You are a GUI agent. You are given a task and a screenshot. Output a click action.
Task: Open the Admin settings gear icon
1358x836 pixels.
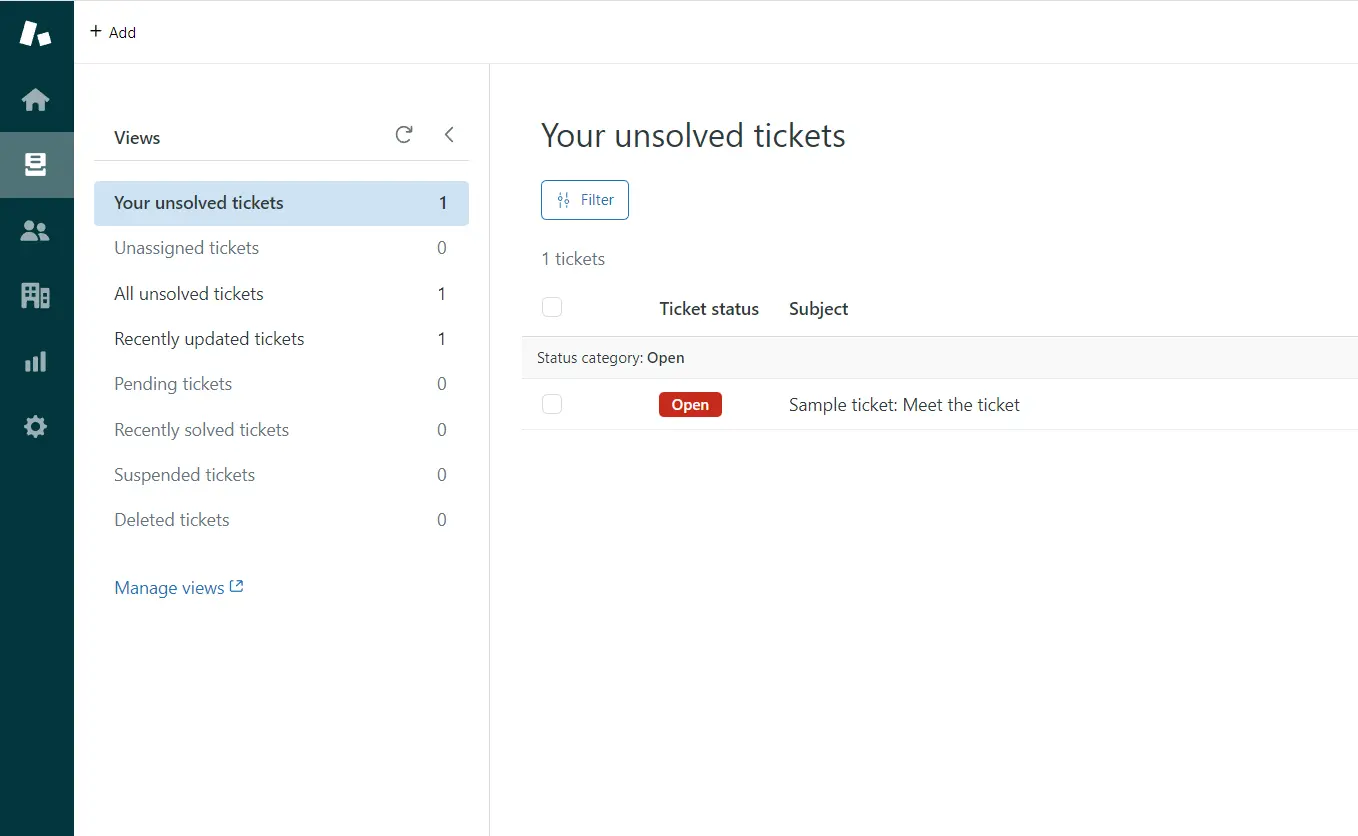pos(35,427)
